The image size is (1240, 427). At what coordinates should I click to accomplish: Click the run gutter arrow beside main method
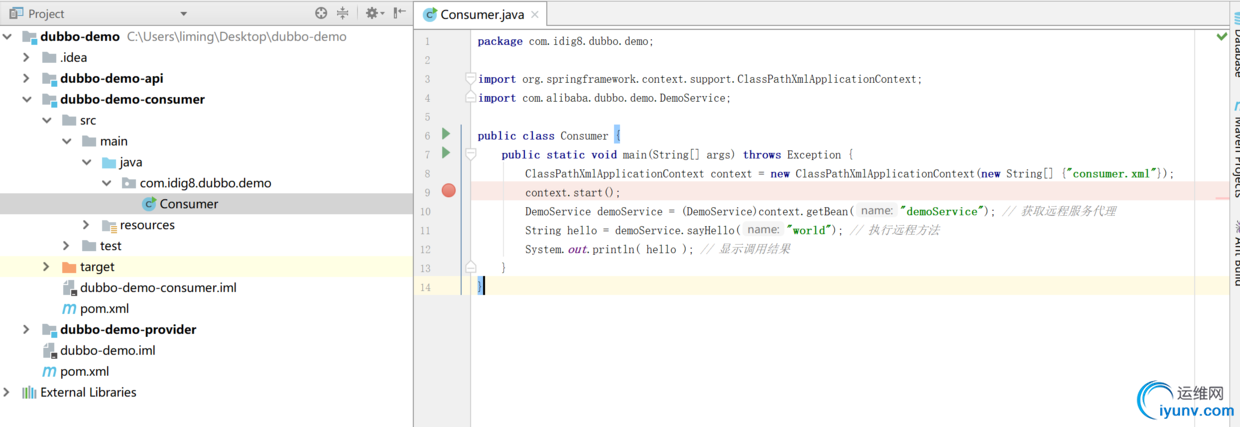click(x=446, y=153)
